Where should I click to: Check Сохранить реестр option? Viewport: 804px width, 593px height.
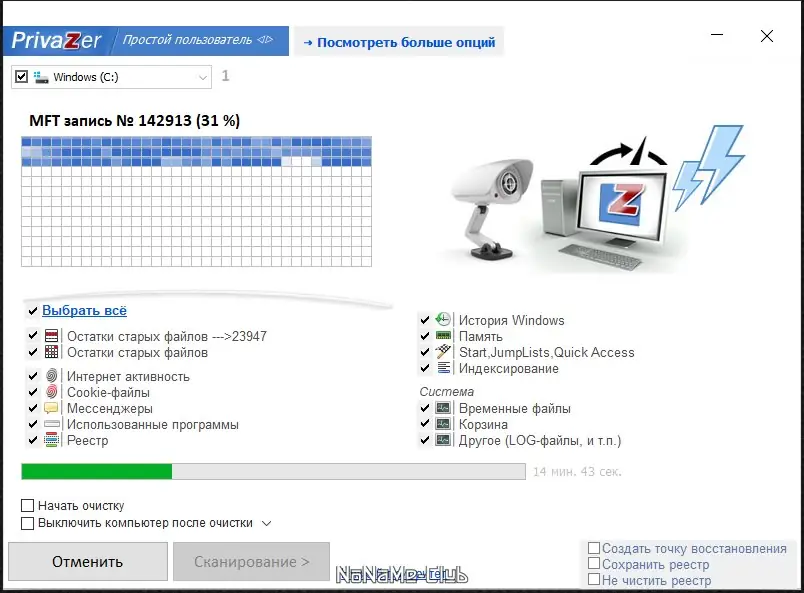(x=594, y=564)
